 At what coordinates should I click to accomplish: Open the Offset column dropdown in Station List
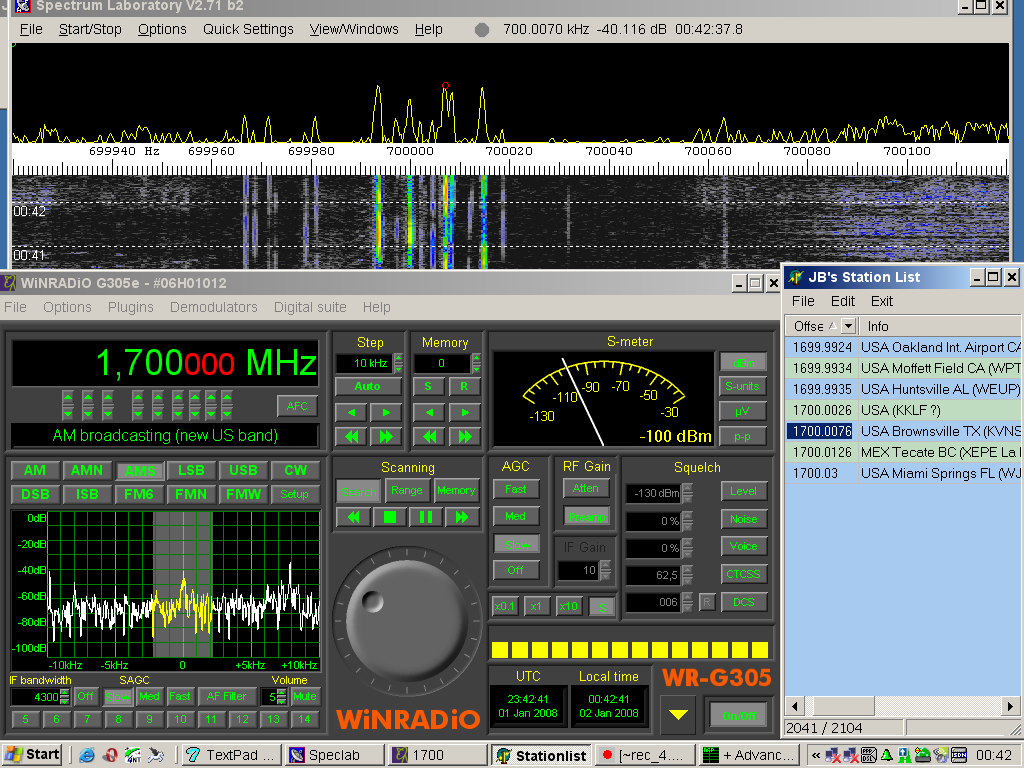pos(849,326)
